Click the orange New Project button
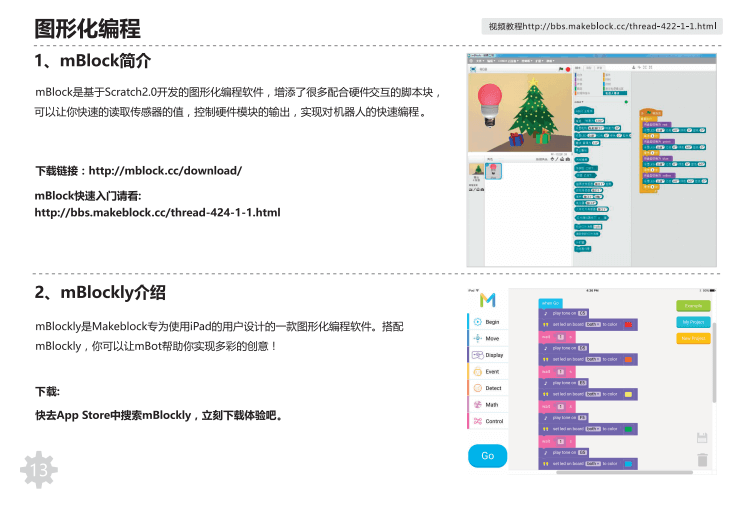 tap(693, 338)
